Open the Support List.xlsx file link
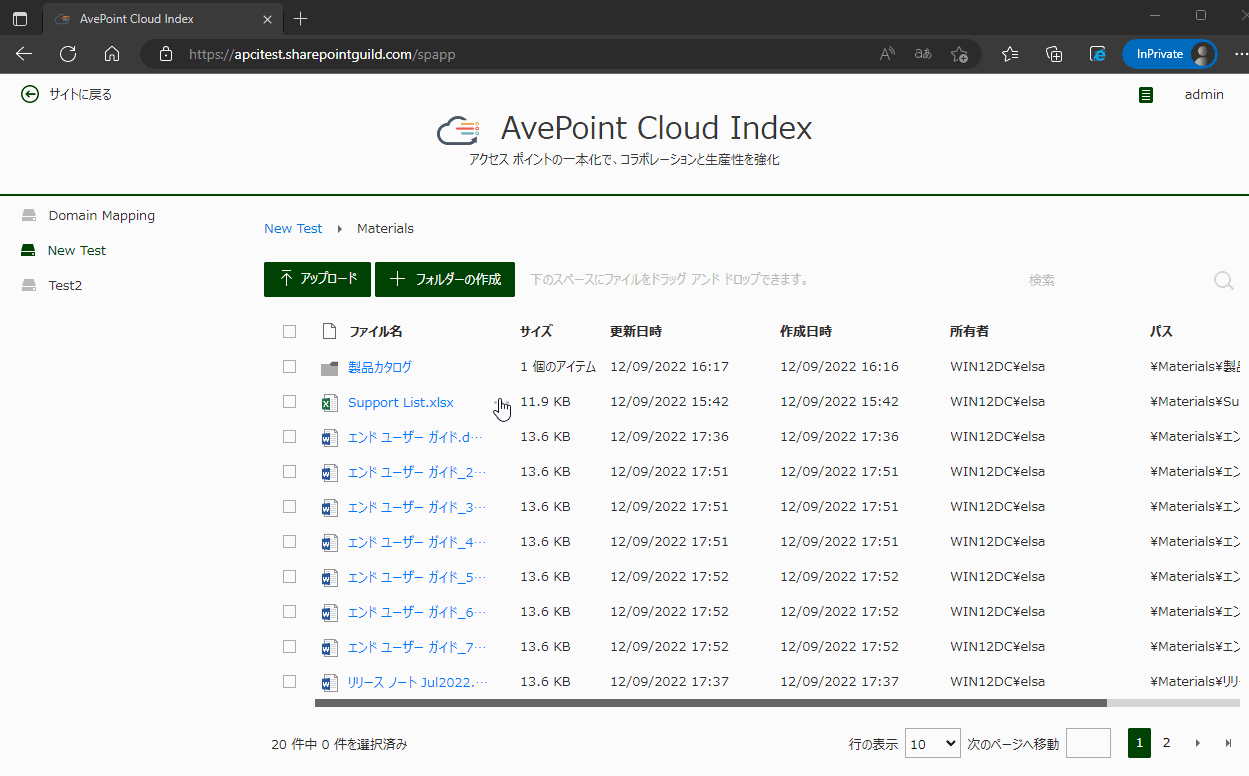This screenshot has height=776, width=1249. 401,402
